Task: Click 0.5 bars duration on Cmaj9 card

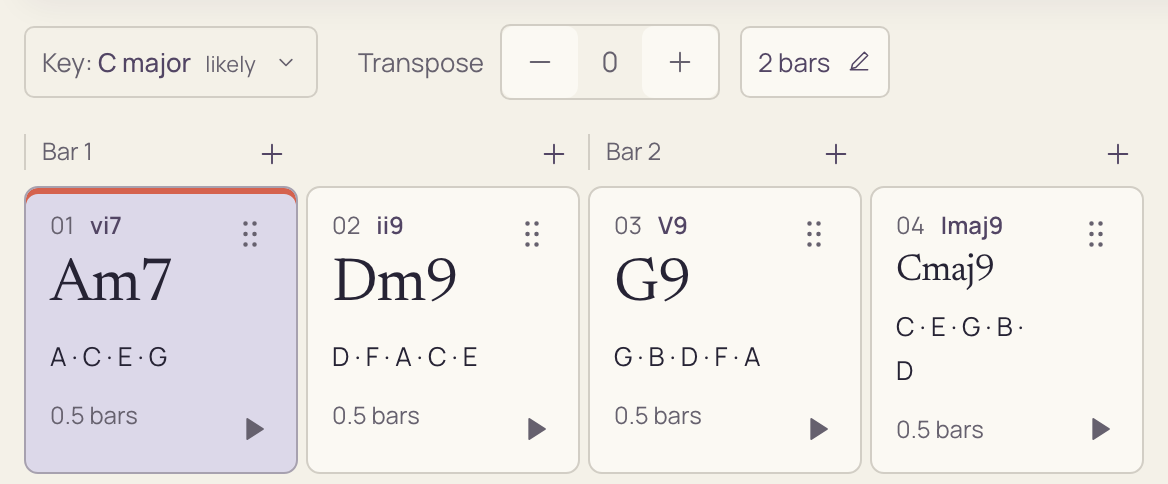Action: pyautogui.click(x=940, y=430)
